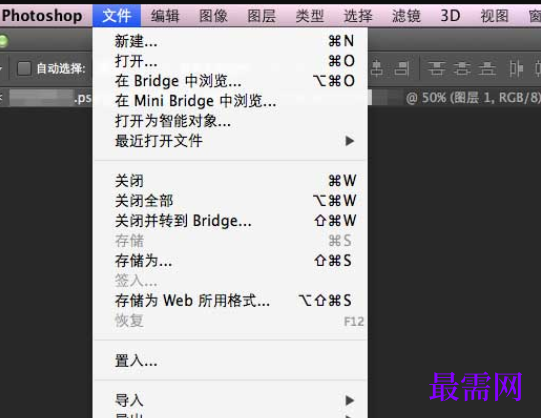This screenshot has width=541, height=418.
Task: Choose 关闭全部 menu item
Action: pyautogui.click(x=230, y=201)
